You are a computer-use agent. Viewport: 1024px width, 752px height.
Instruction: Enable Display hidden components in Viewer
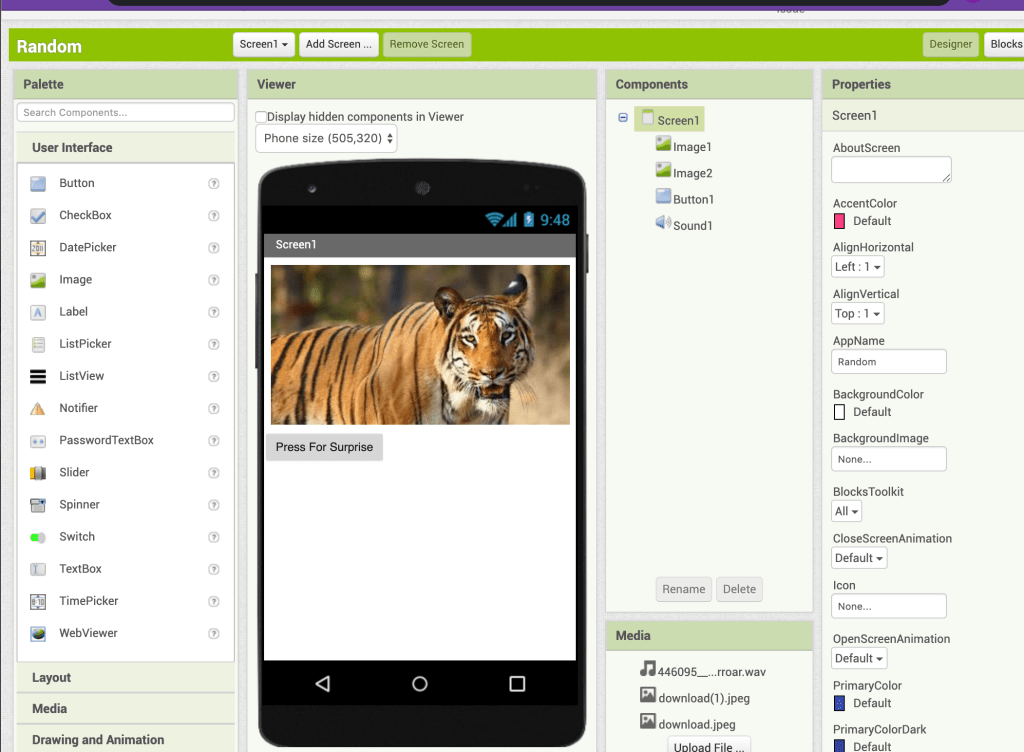click(262, 117)
